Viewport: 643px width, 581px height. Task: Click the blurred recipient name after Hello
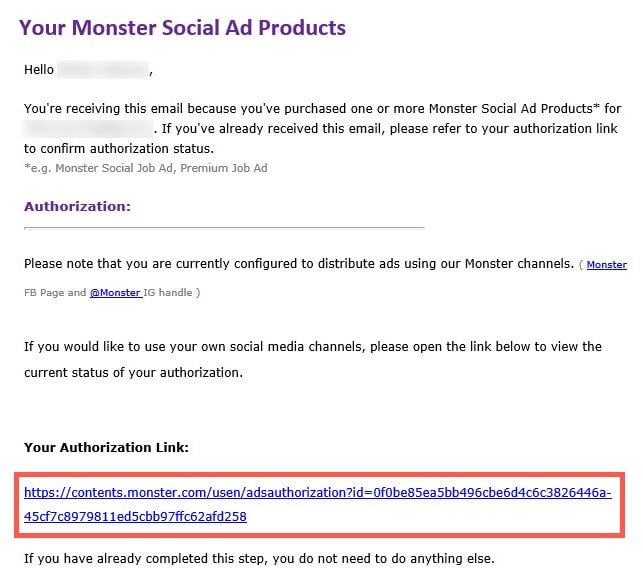point(103,71)
